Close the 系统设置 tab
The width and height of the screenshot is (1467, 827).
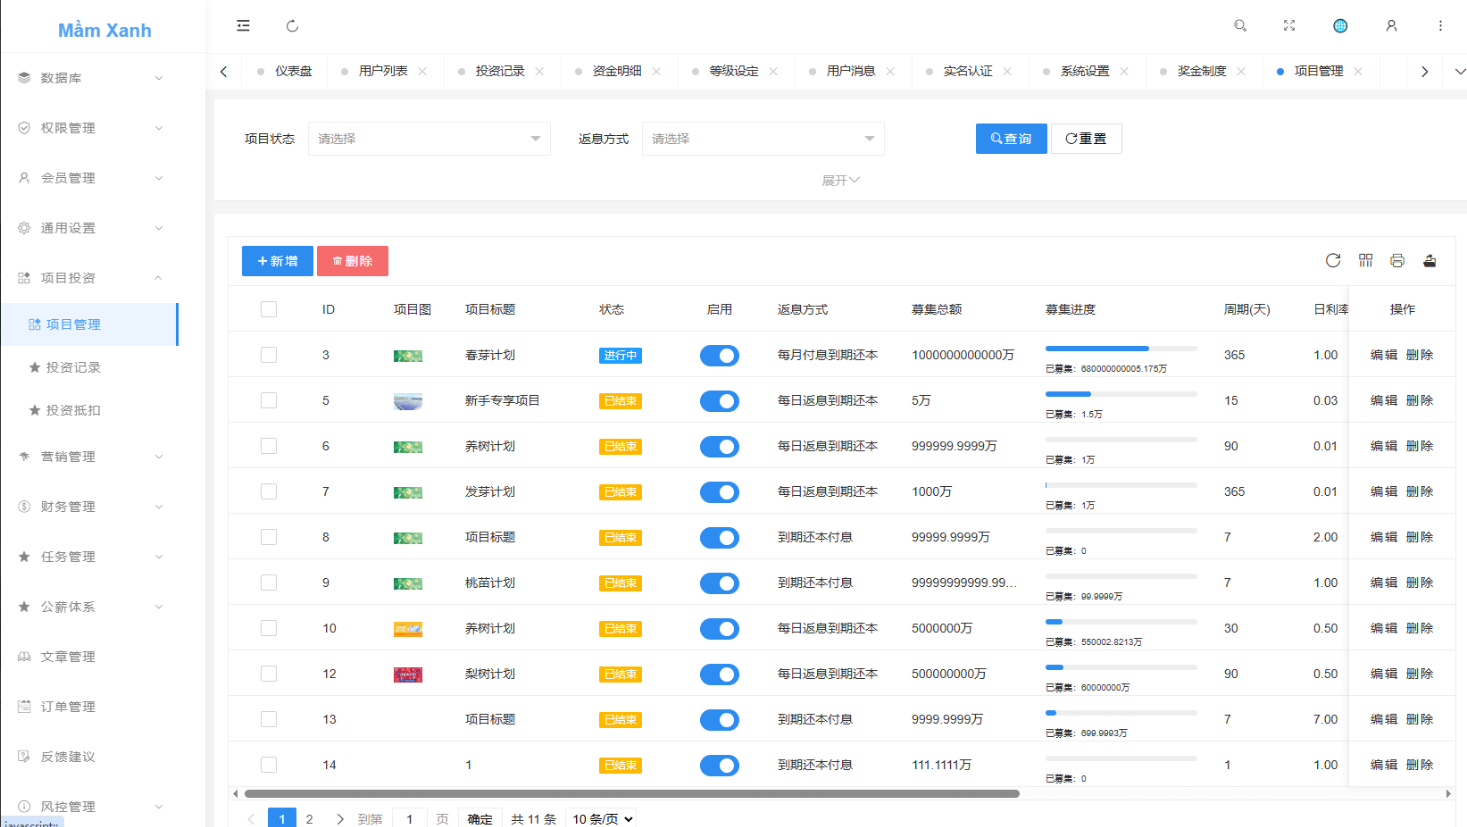1125,71
